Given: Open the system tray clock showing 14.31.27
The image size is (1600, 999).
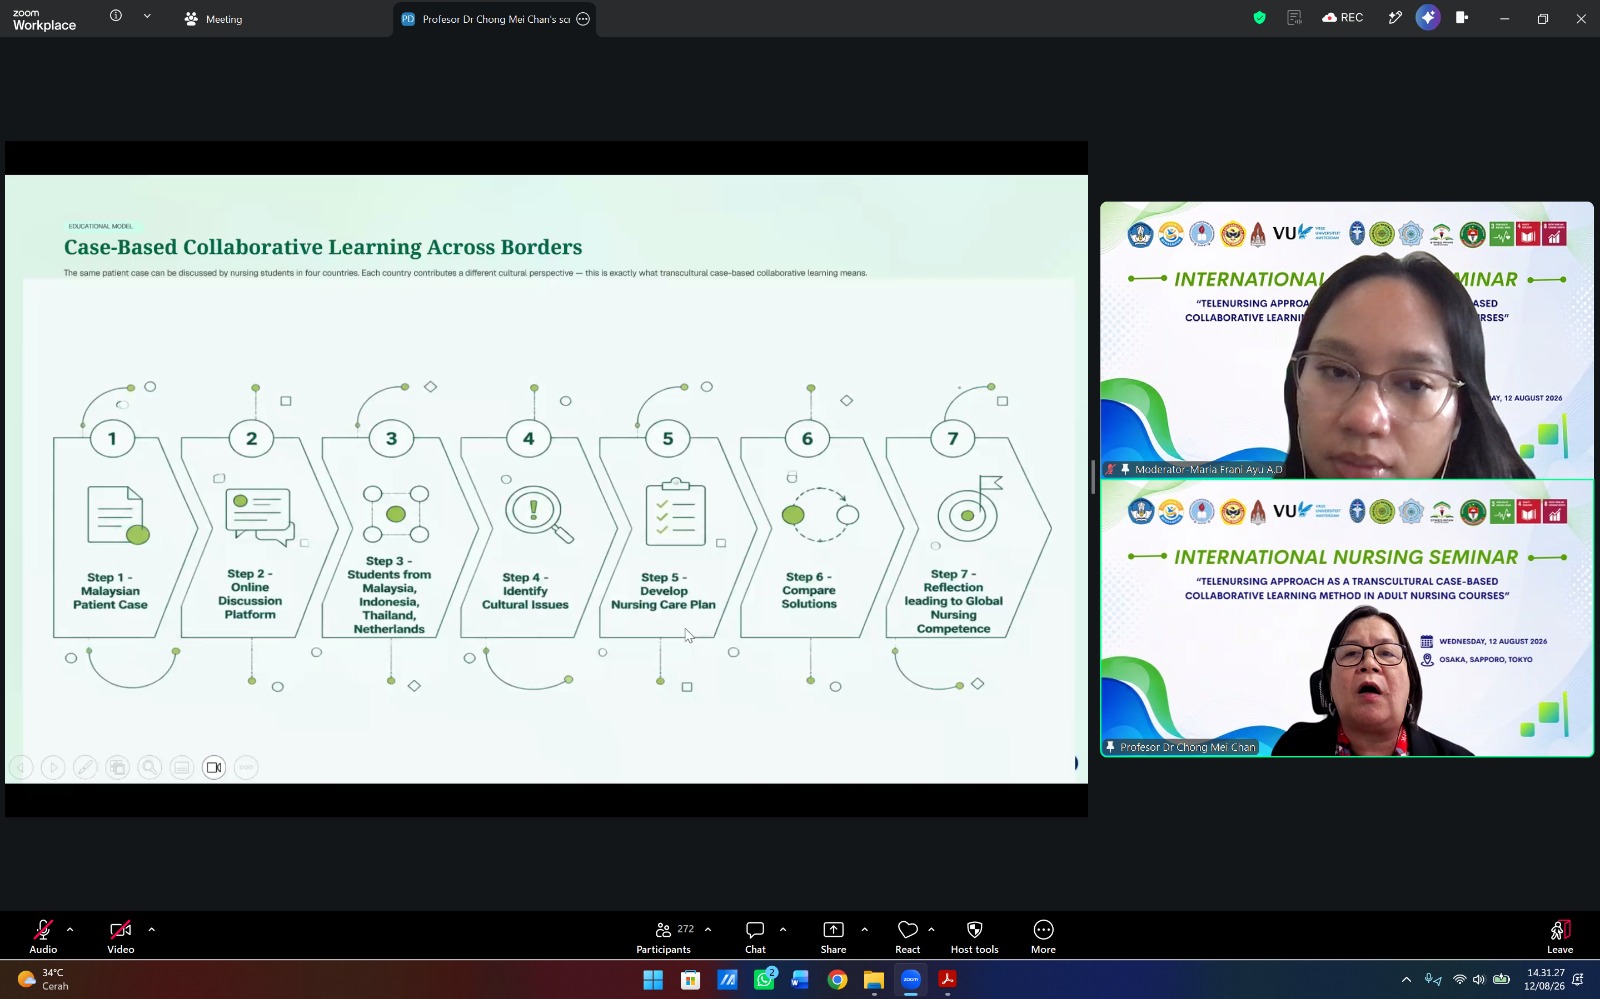Looking at the screenshot, I should pos(1545,979).
